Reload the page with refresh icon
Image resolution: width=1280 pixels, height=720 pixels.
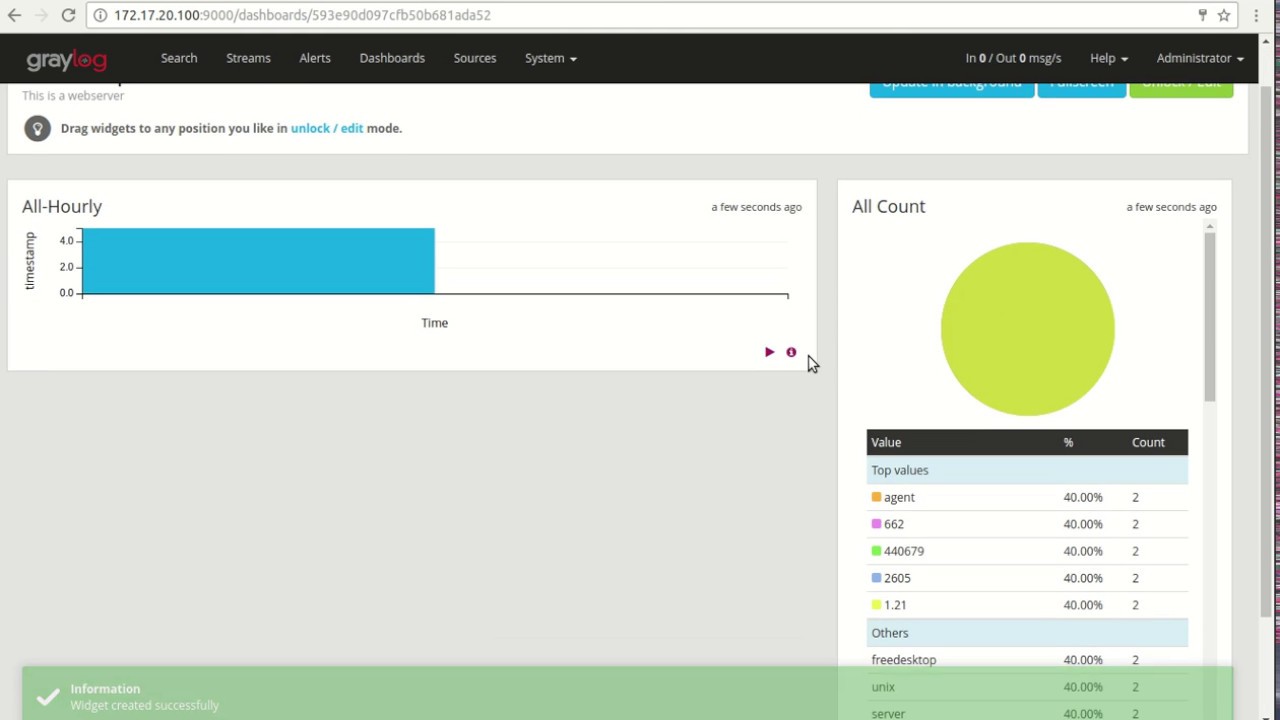pos(68,15)
